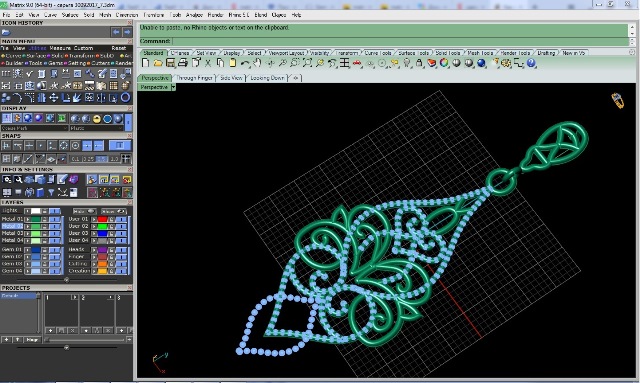Click the Merge button in Projects panel
640x383 pixels.
point(32,340)
